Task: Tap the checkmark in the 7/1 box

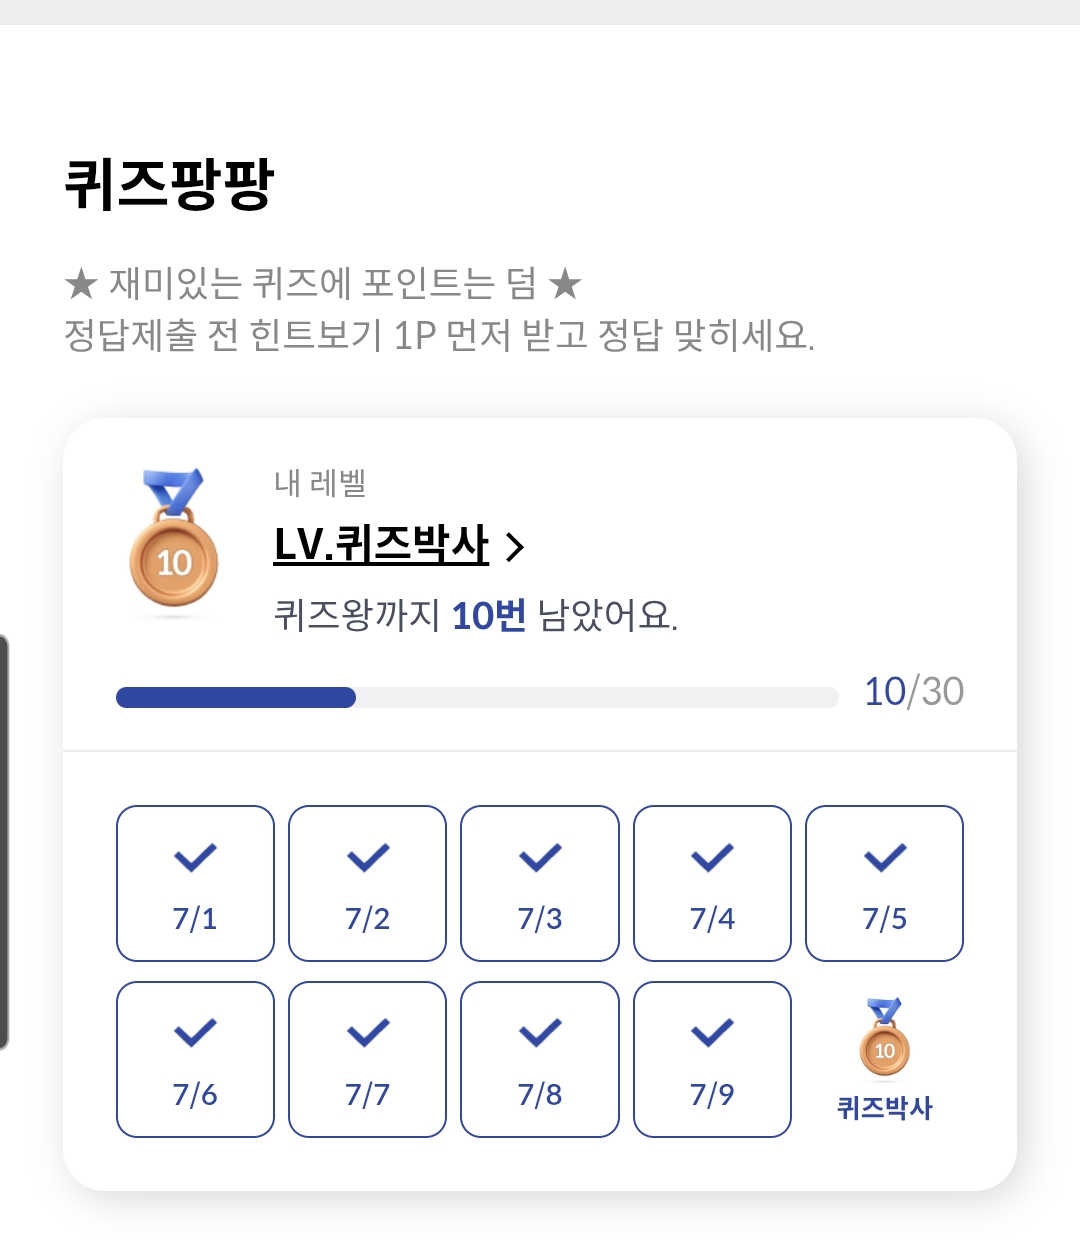Action: point(195,857)
